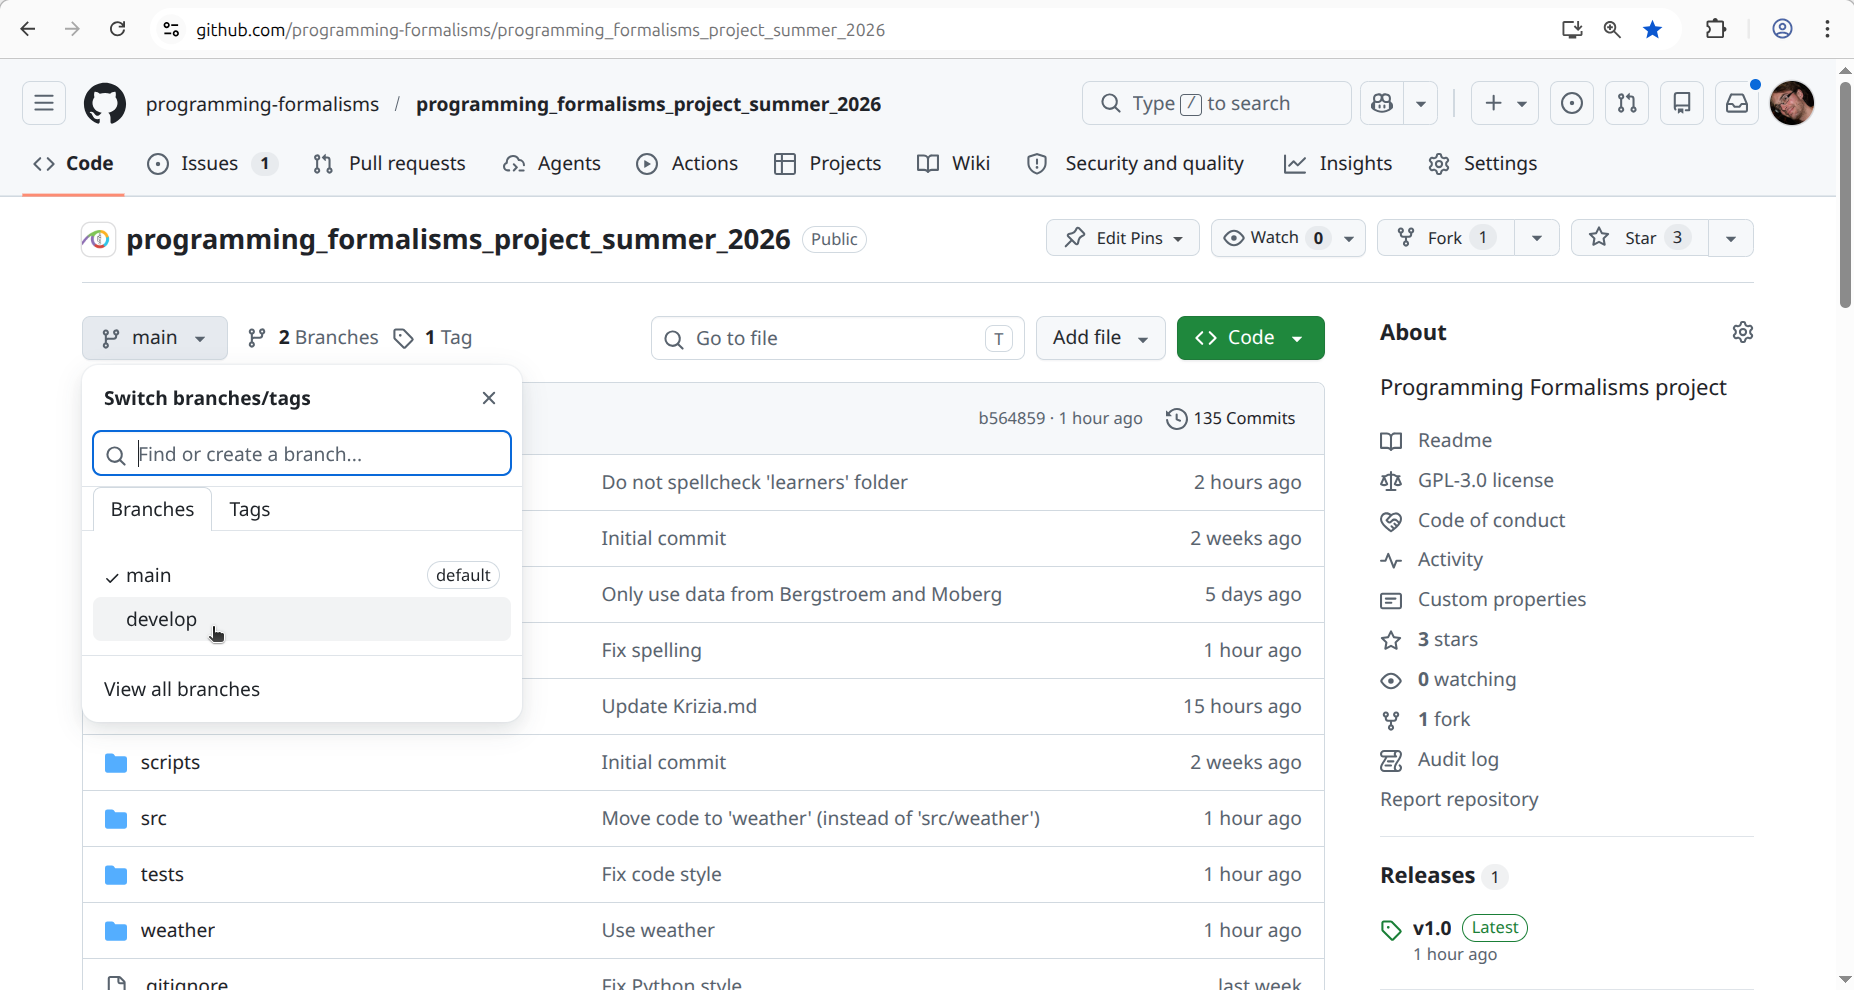
Task: Open the browser zoom magnifier icon
Action: [x=1612, y=29]
